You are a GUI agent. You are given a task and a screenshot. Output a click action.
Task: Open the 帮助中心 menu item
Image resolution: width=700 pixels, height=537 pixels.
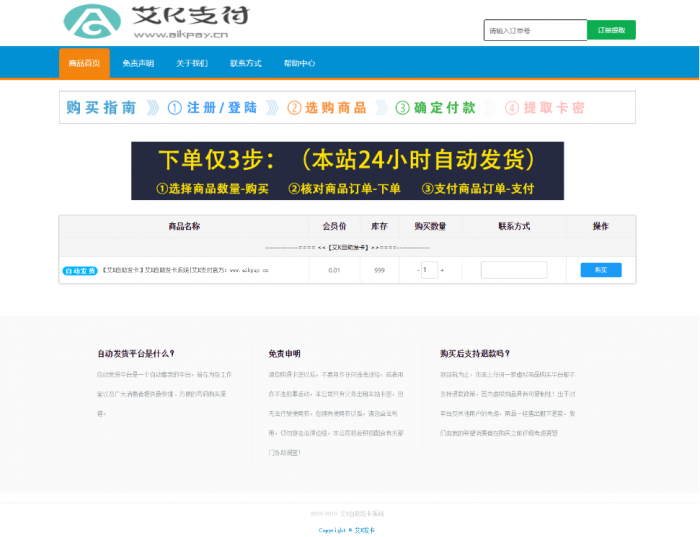coord(299,63)
